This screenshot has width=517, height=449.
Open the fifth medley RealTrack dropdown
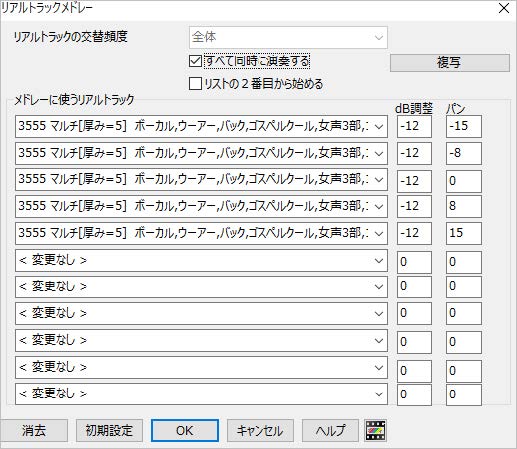pos(201,233)
